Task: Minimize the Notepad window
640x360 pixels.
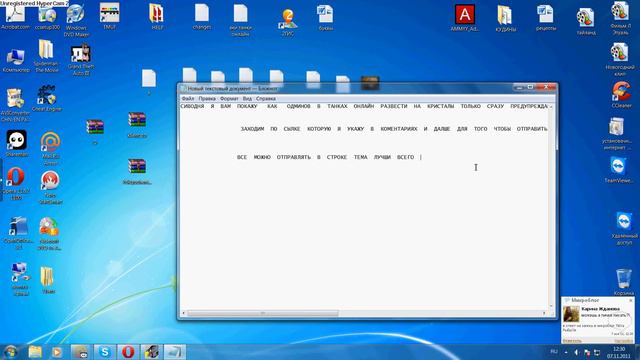Action: pos(519,87)
